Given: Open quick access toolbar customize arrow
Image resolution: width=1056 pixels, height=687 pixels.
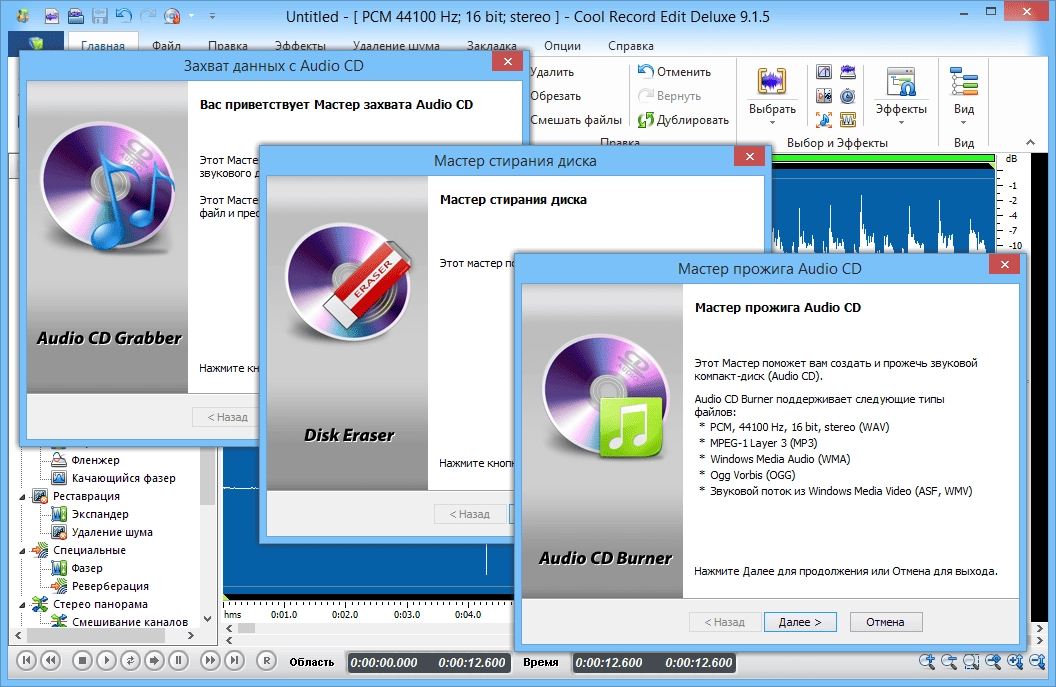Looking at the screenshot, I should pos(212,15).
